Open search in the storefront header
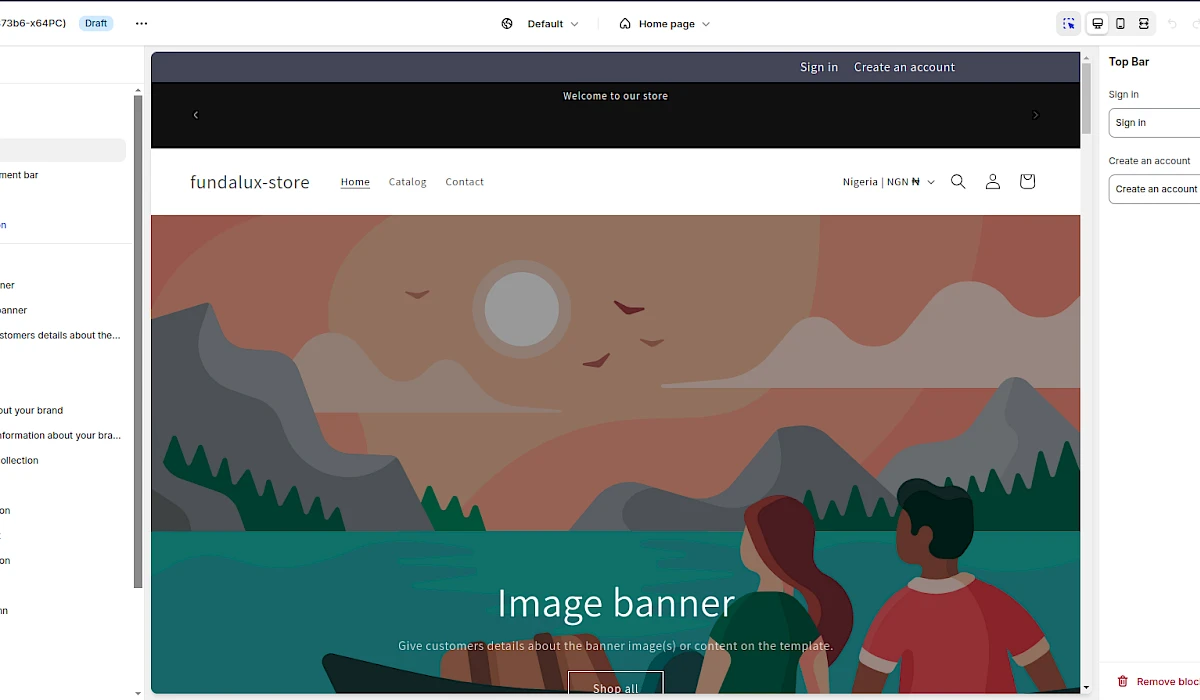1200x700 pixels. click(x=958, y=181)
